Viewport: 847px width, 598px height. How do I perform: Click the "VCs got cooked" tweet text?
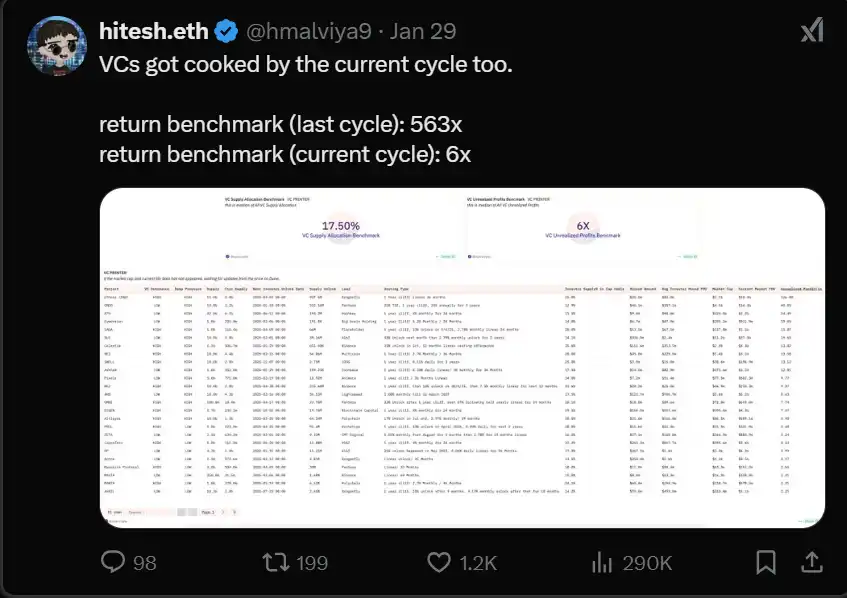click(306, 66)
